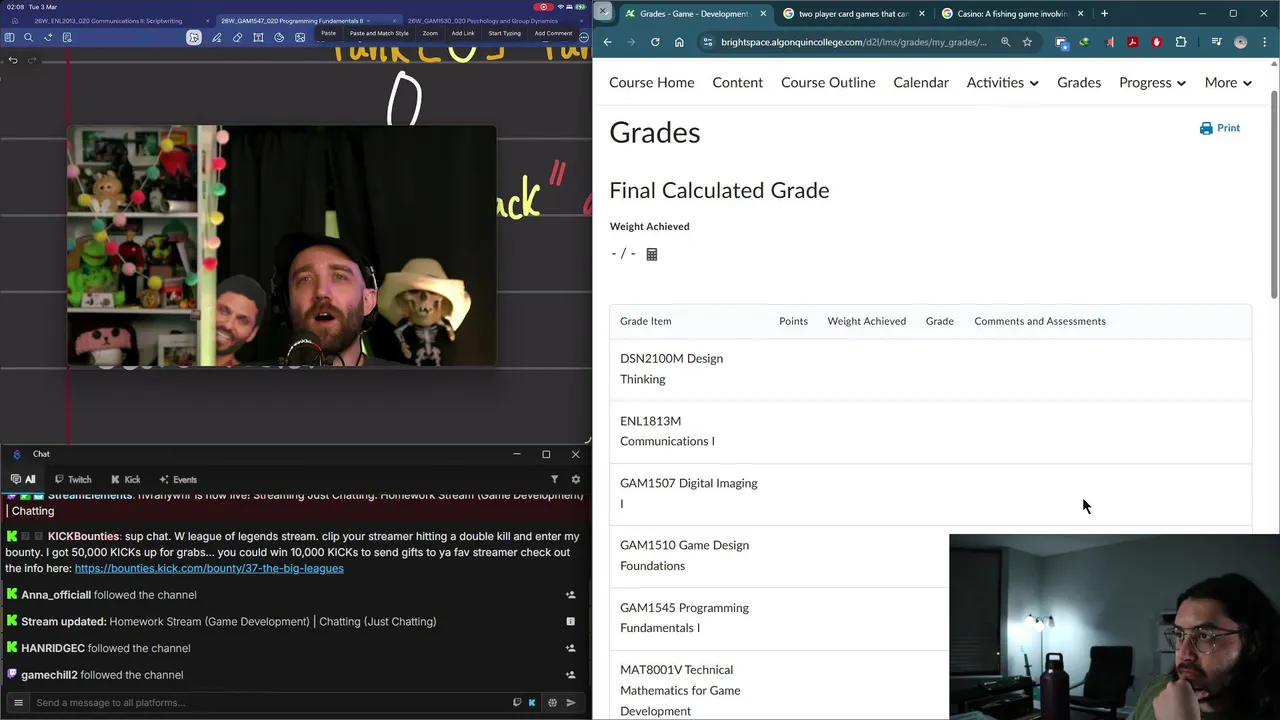Screen dimensions: 1280x720
Task: Open Course Outline in navbar
Action: (828, 82)
